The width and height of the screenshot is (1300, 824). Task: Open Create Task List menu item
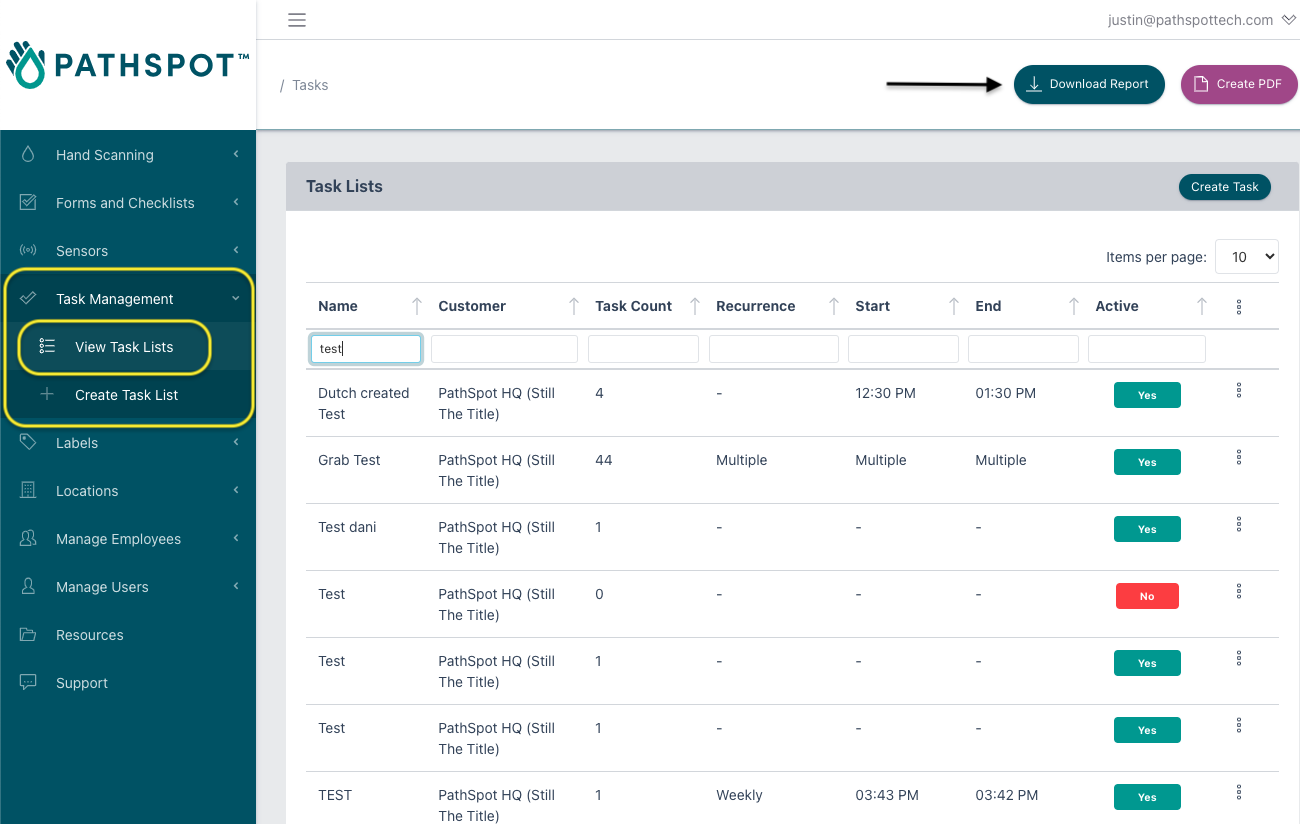pyautogui.click(x=126, y=394)
